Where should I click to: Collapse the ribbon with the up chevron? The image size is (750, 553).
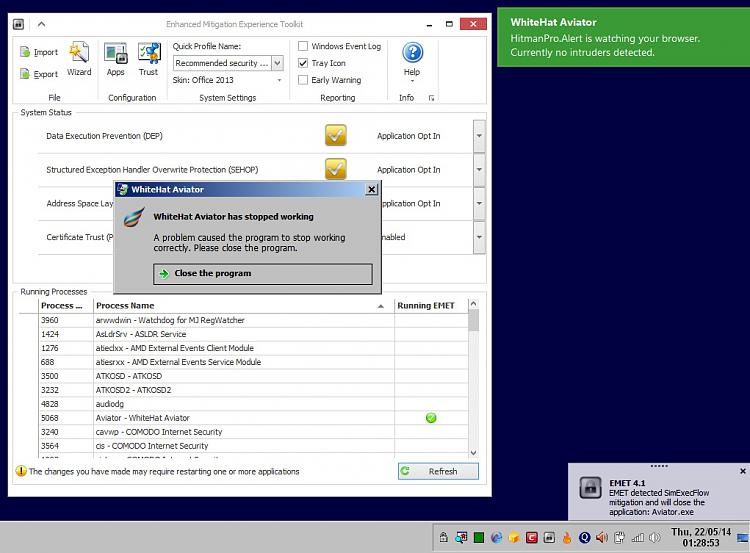(x=42, y=24)
